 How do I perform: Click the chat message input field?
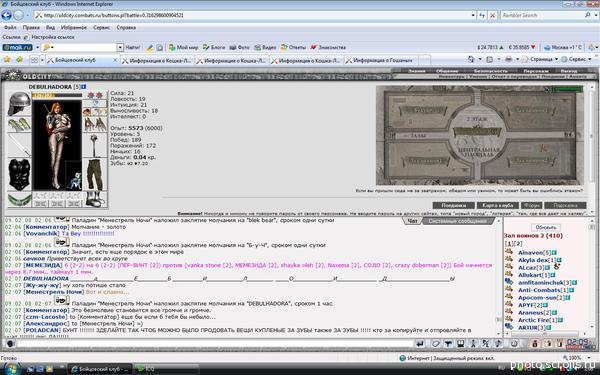(215, 344)
